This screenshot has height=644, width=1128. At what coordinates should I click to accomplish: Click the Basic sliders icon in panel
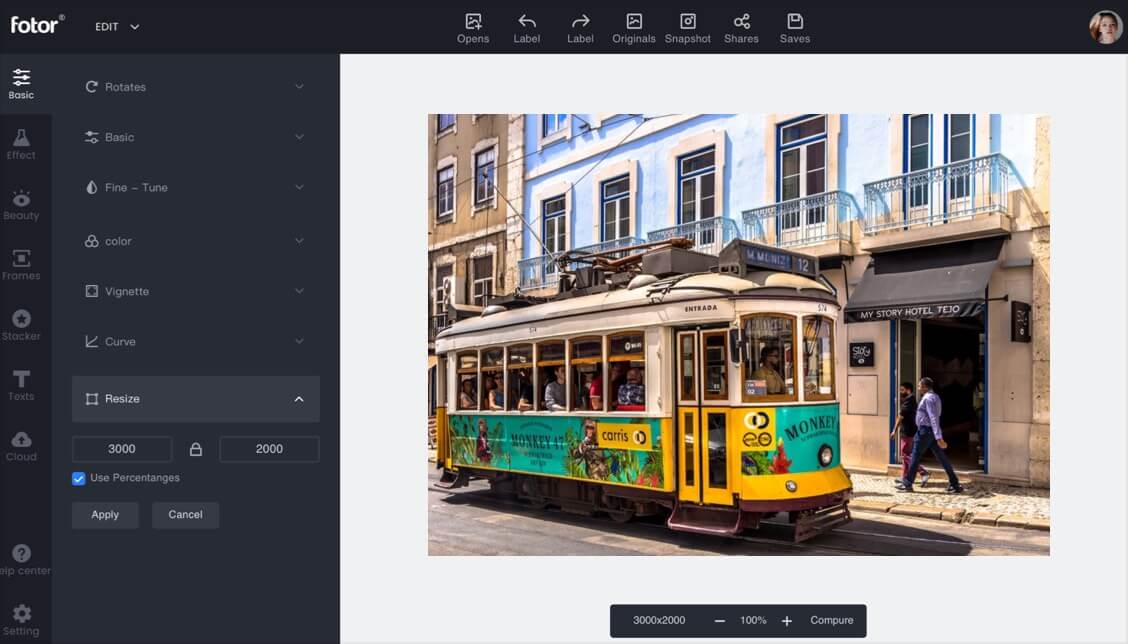(x=91, y=137)
